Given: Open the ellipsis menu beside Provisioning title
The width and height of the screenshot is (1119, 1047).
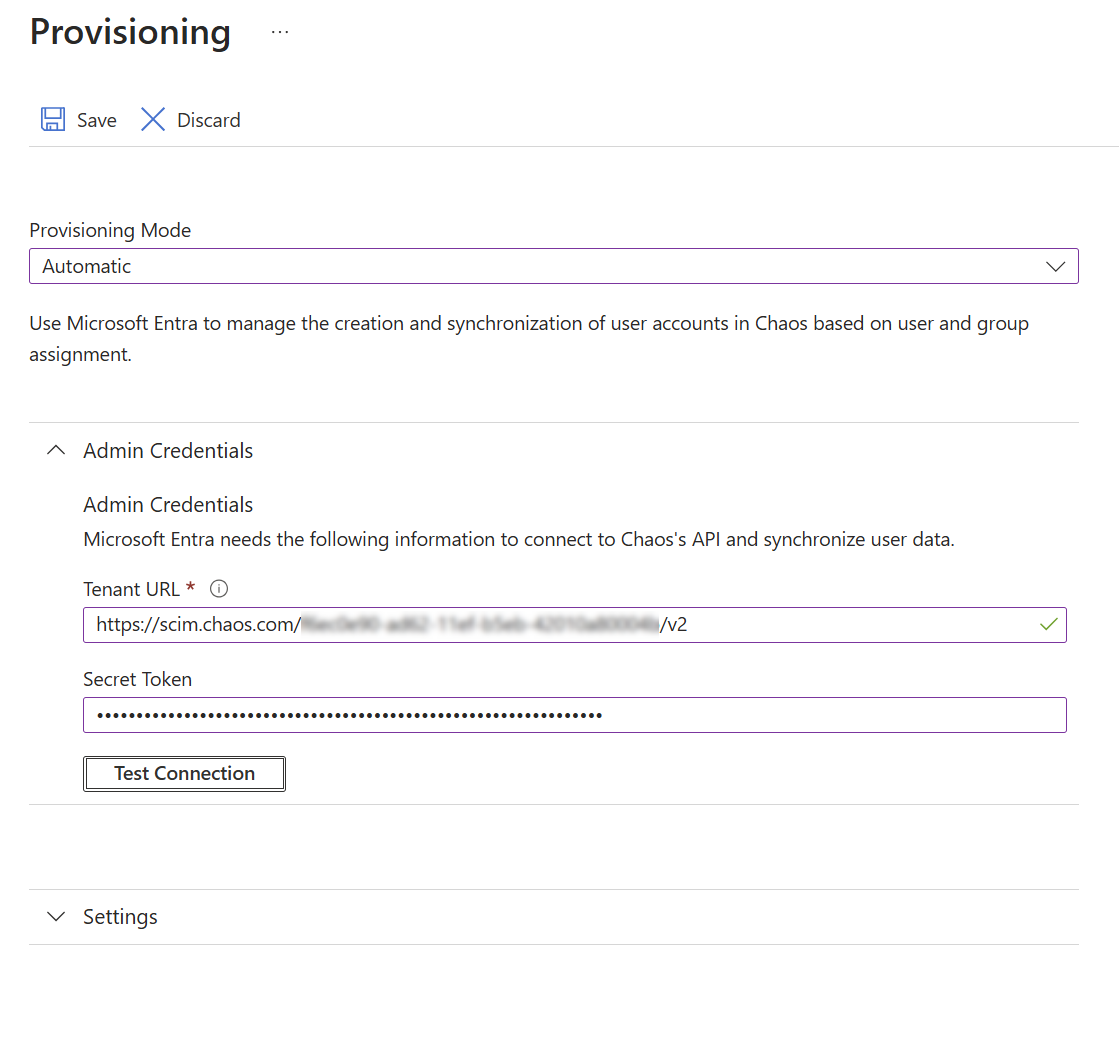Looking at the screenshot, I should click(280, 32).
